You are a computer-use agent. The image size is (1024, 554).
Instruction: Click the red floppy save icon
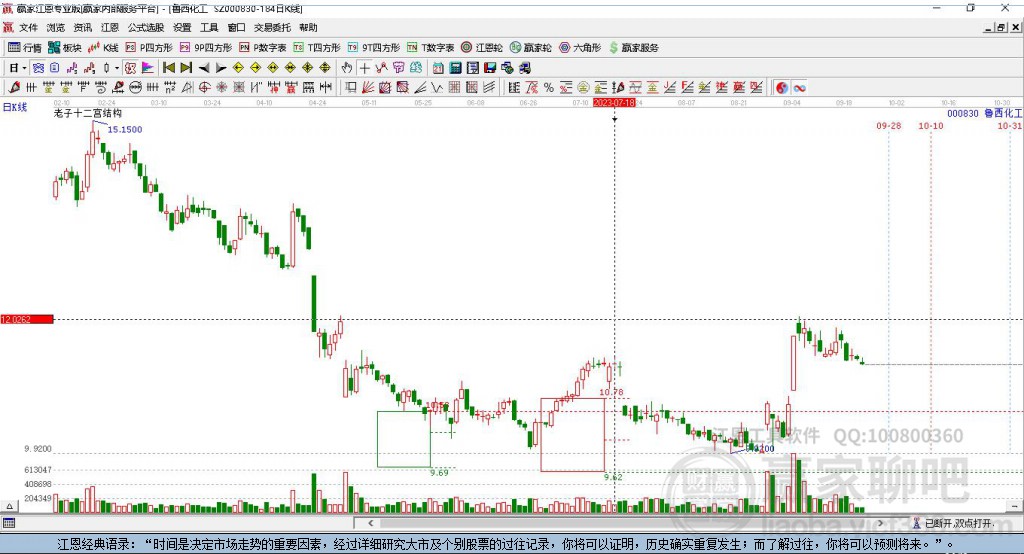click(490, 68)
